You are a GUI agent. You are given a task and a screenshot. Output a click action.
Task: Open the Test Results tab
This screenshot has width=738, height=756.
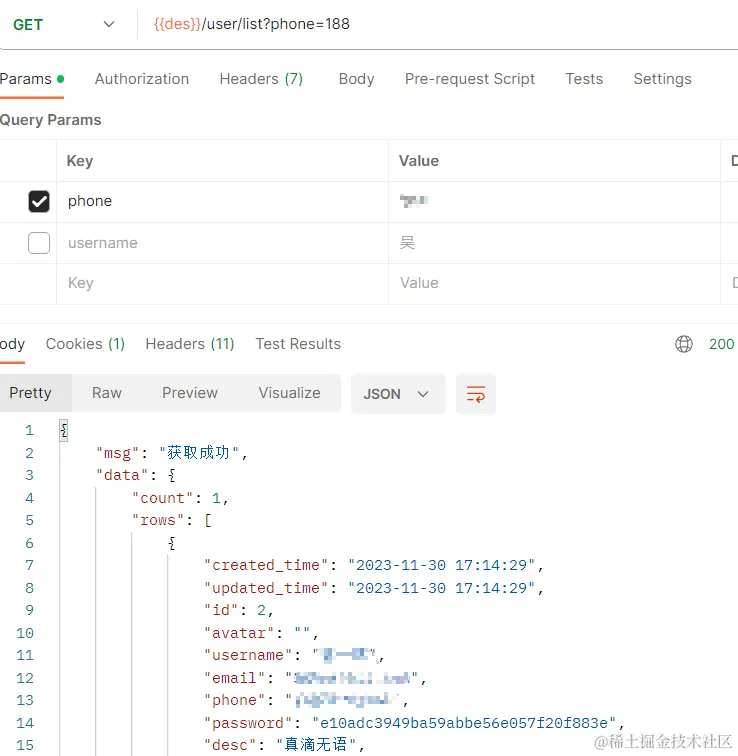298,344
